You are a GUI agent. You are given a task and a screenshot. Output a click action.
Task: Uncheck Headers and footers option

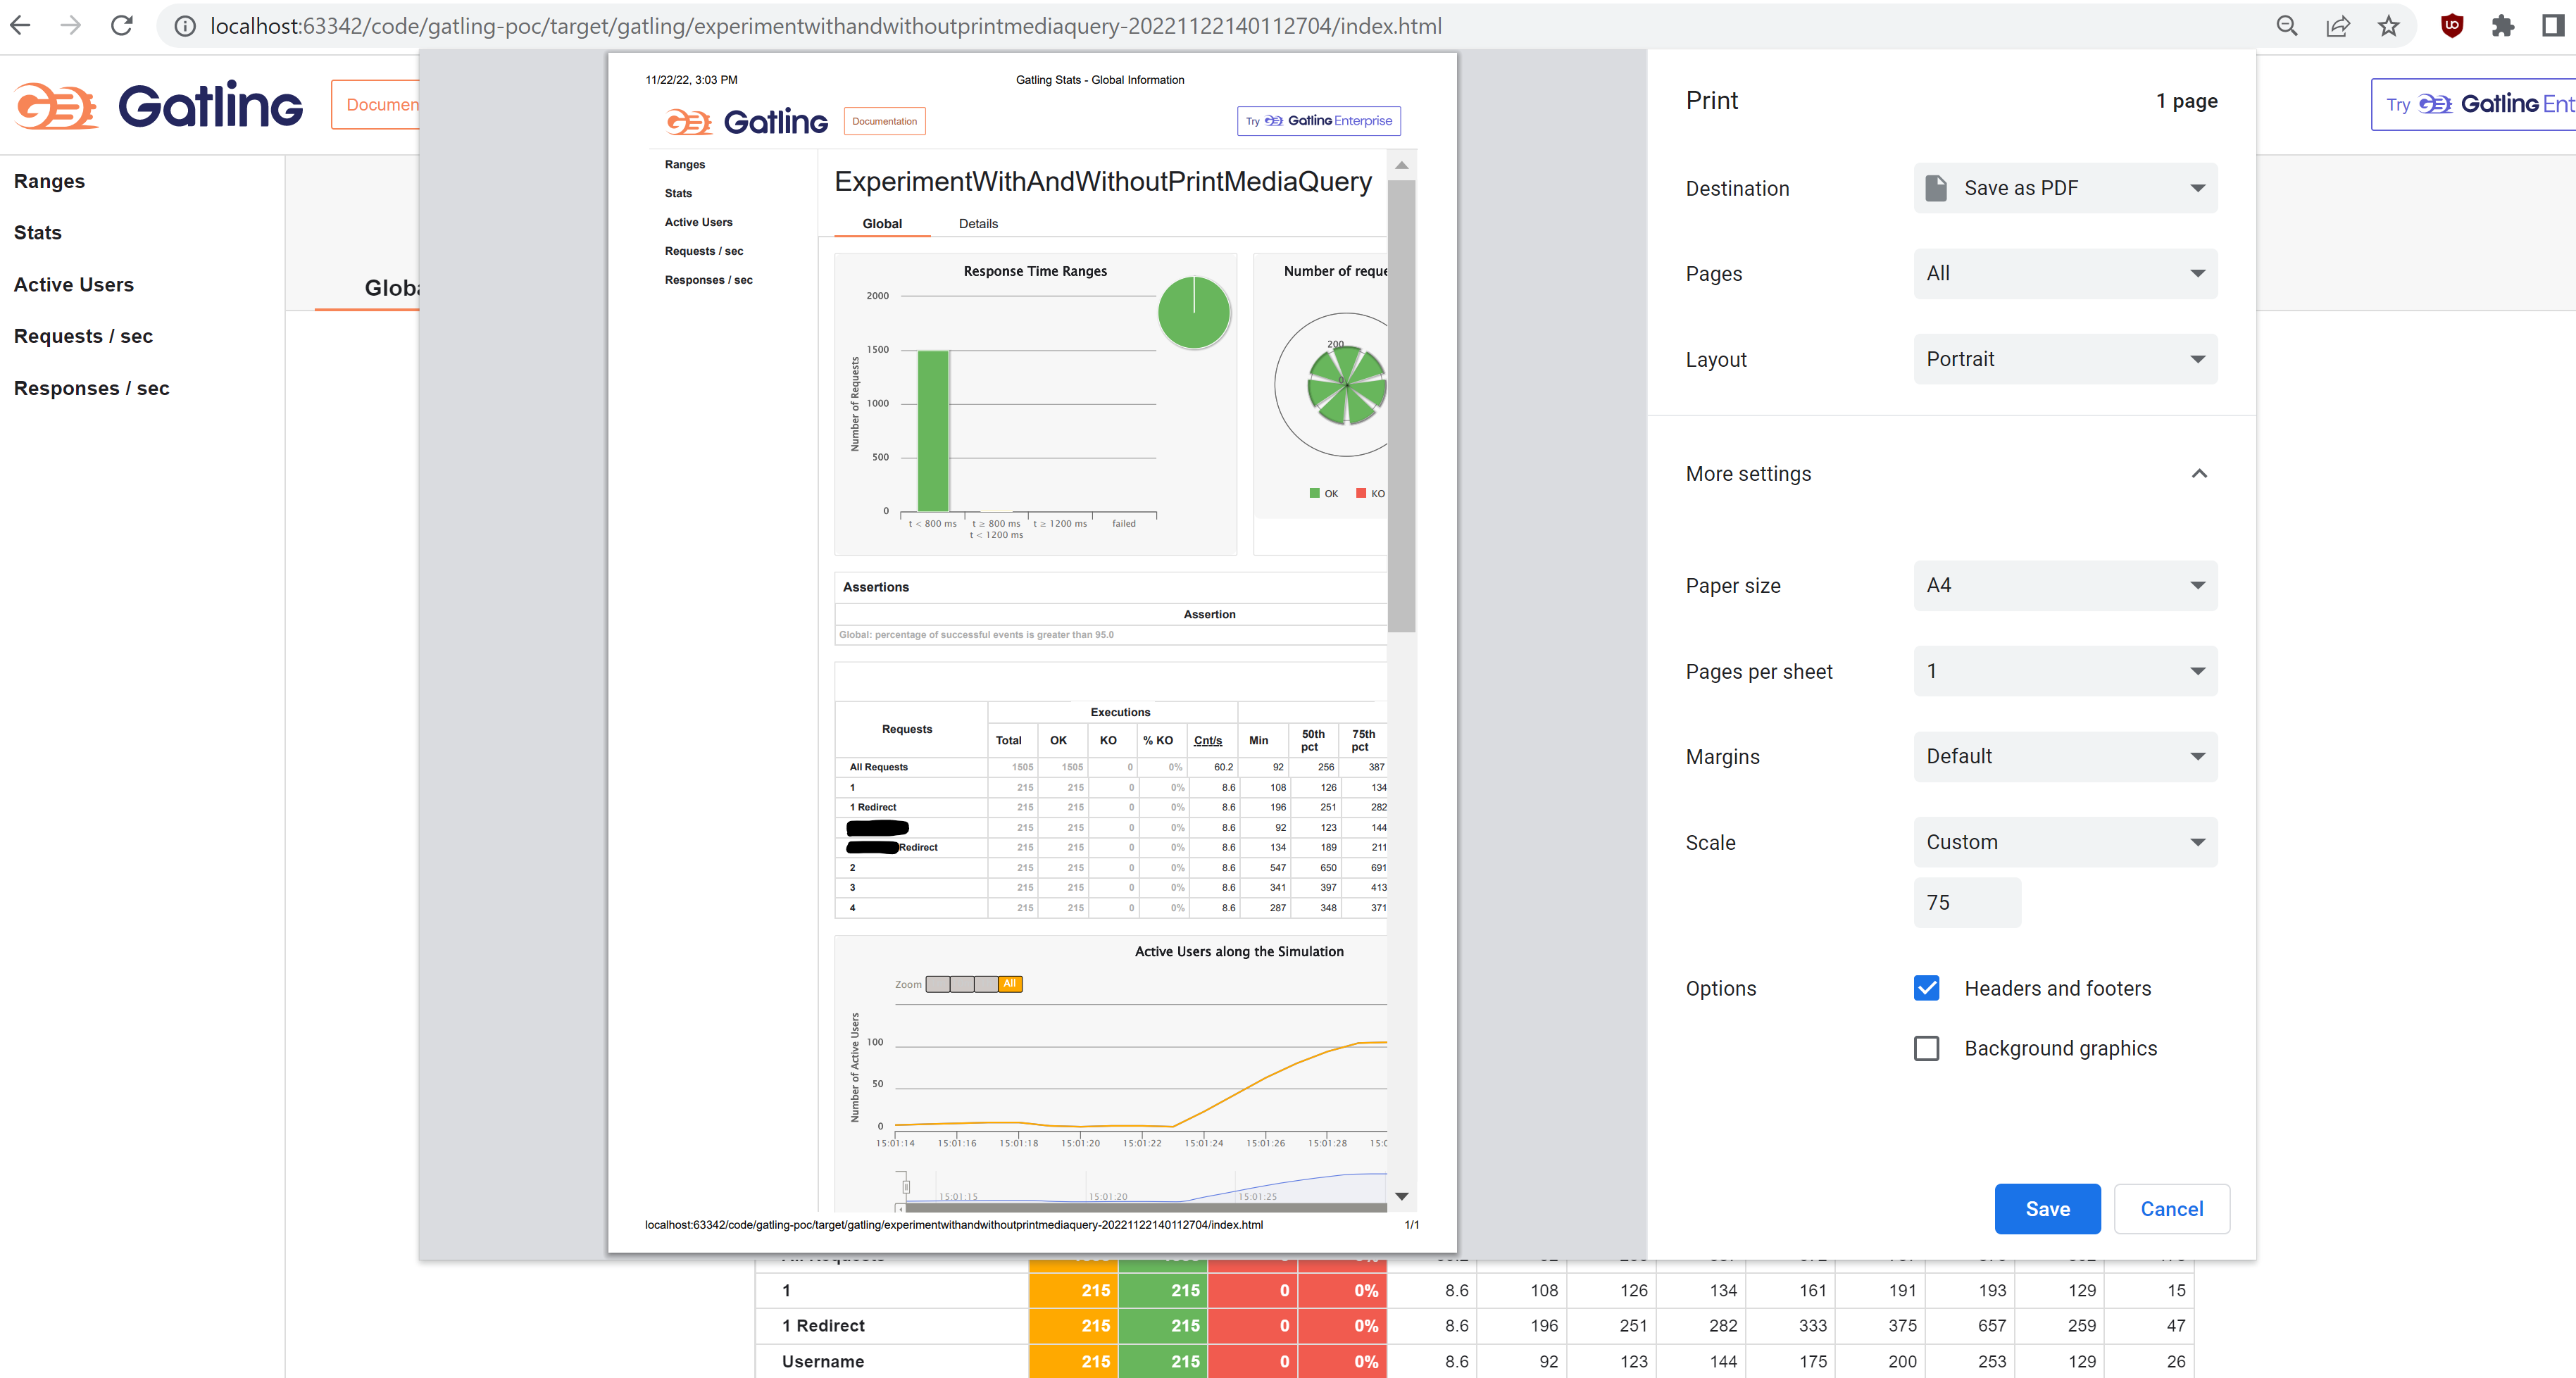[x=1926, y=988]
